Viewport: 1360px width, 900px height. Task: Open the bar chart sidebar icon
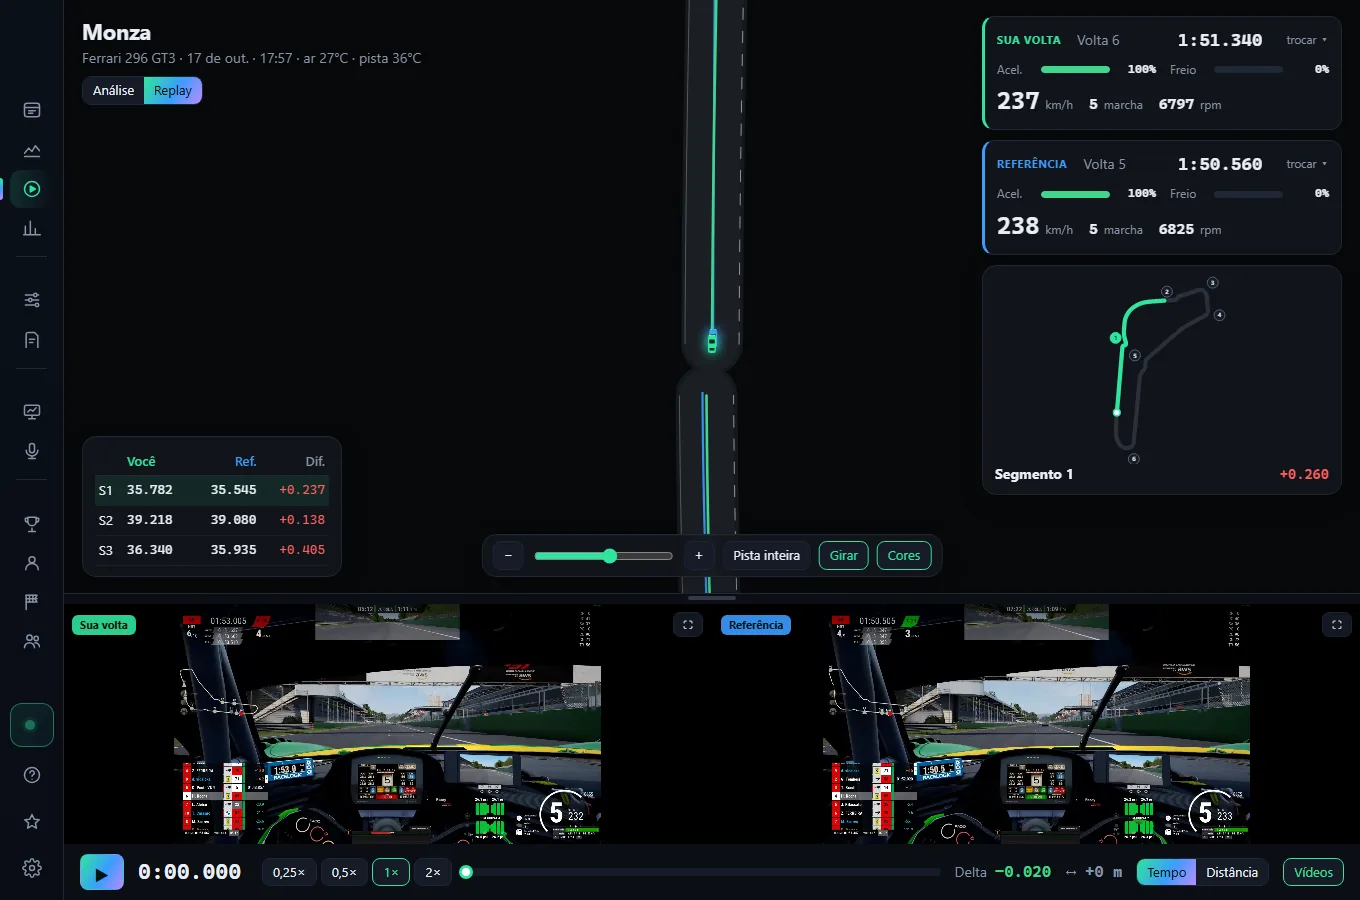click(x=32, y=228)
